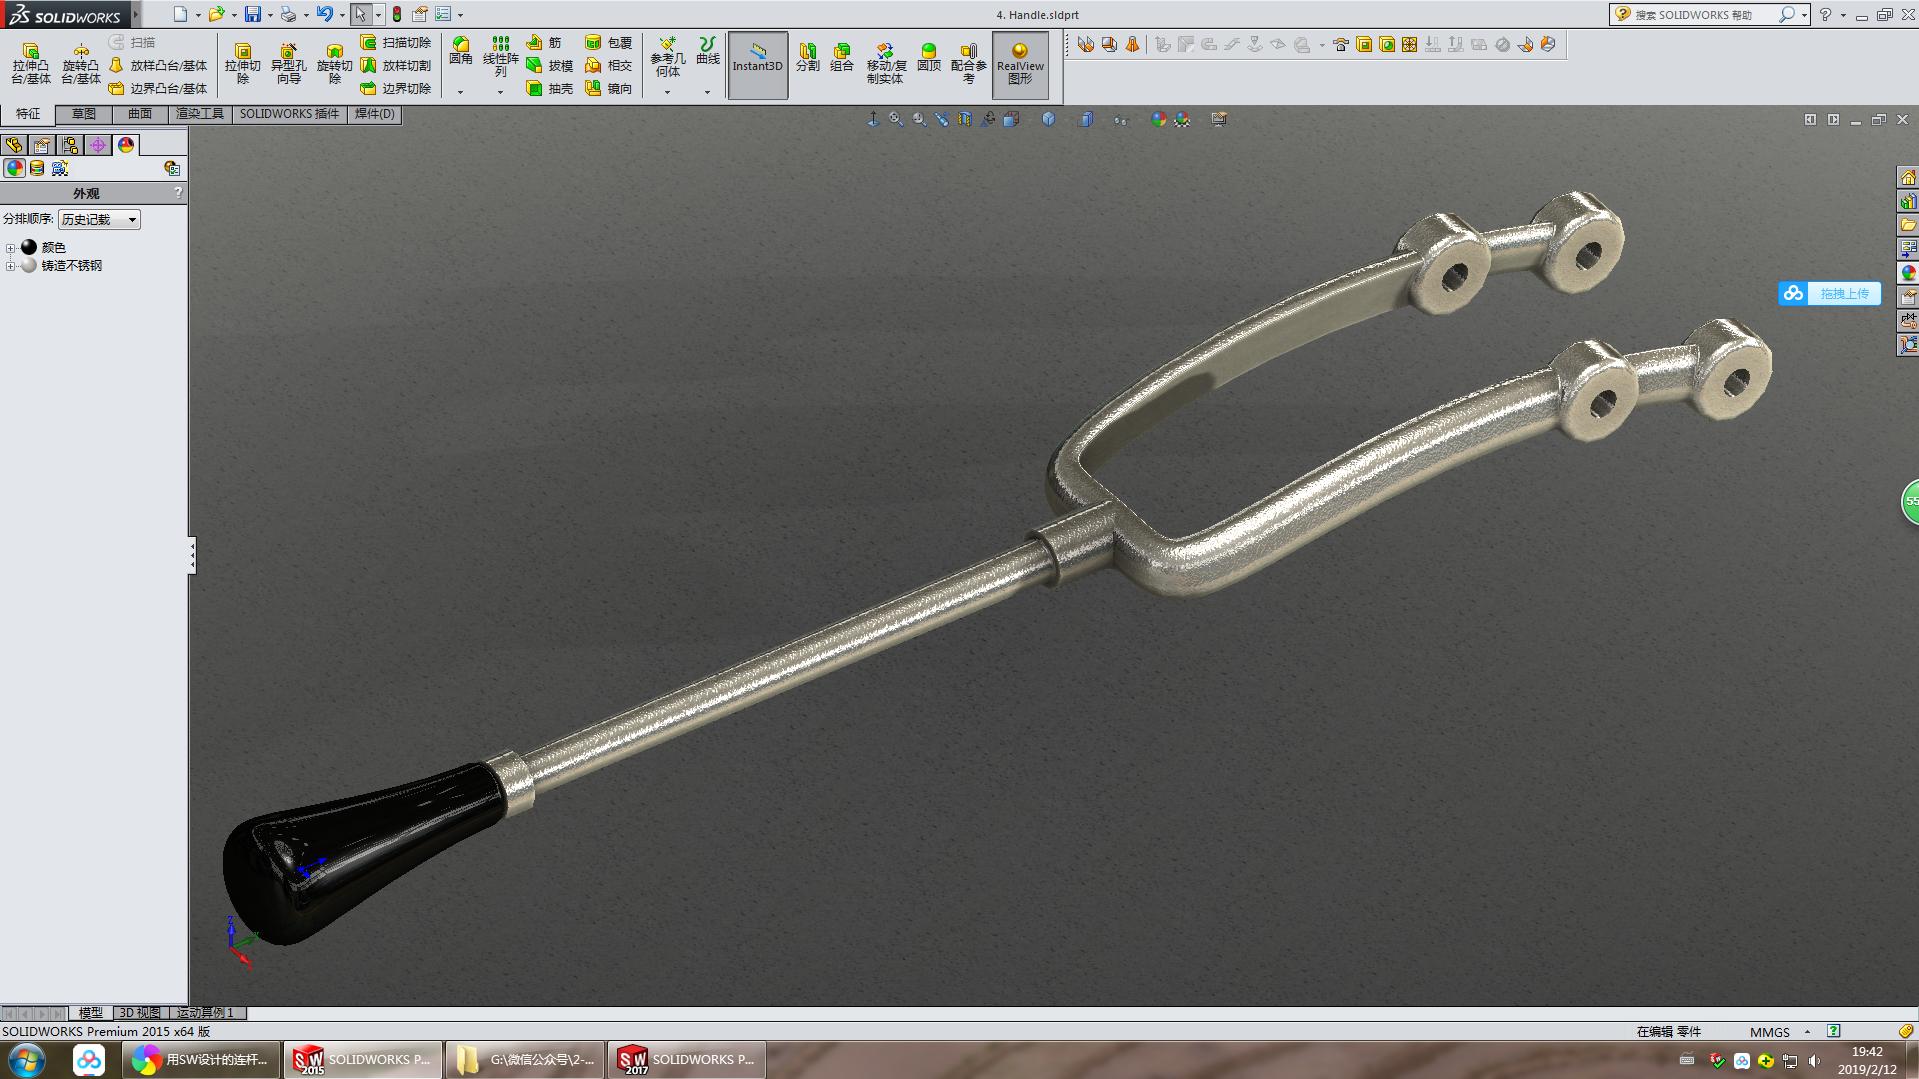This screenshot has width=1919, height=1079.
Task: Open SOLIDWORKS 2017 from the taskbar
Action: click(686, 1059)
